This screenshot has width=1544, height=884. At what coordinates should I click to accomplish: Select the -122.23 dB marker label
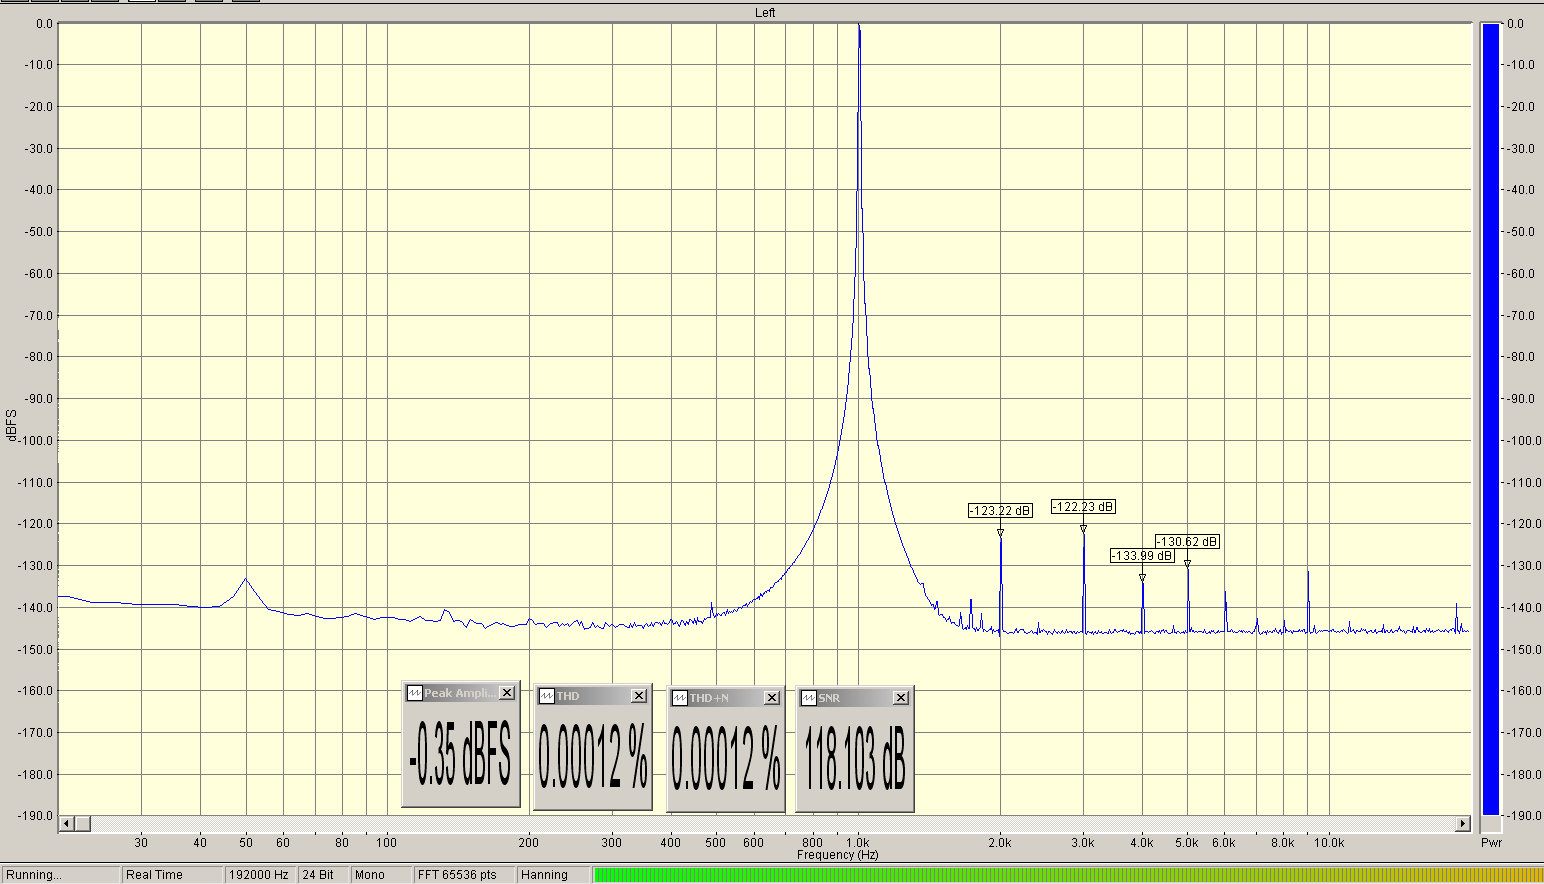point(1083,507)
